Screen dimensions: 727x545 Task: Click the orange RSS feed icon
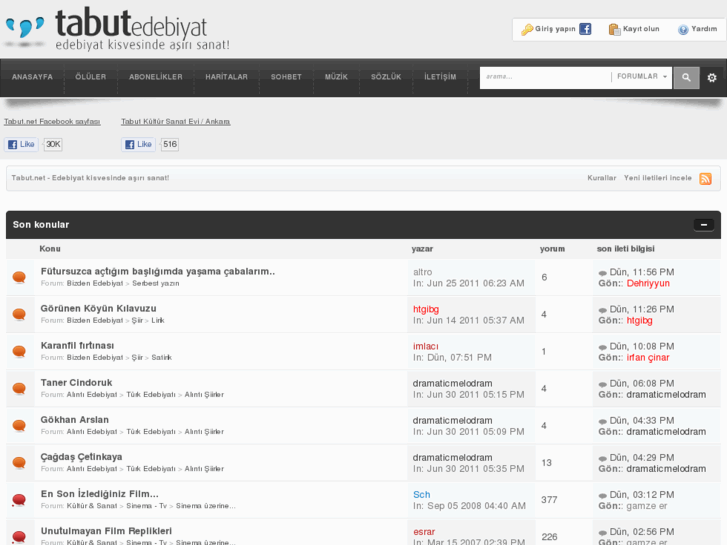click(705, 179)
